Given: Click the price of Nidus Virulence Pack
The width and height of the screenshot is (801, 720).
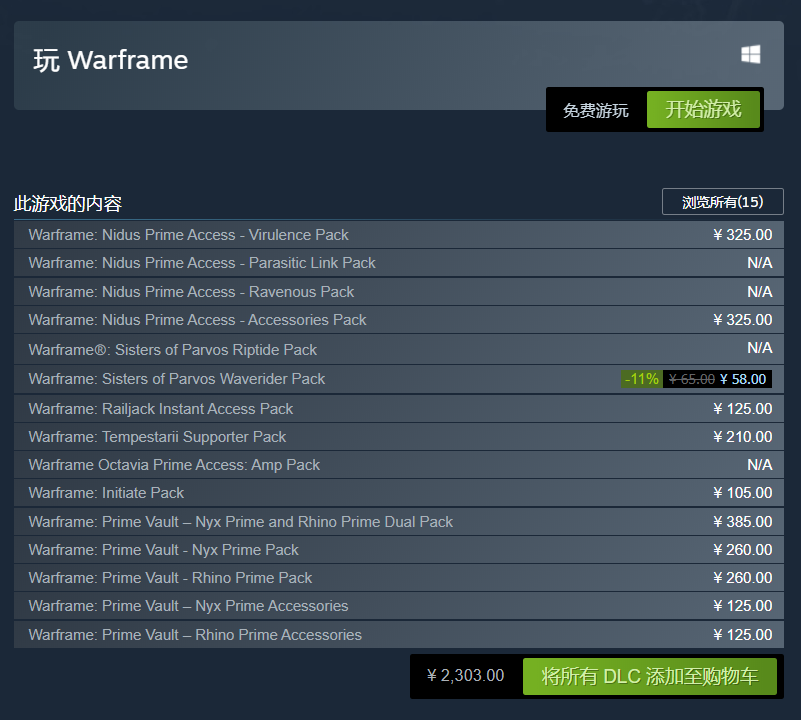Looking at the screenshot, I should pyautogui.click(x=743, y=235).
